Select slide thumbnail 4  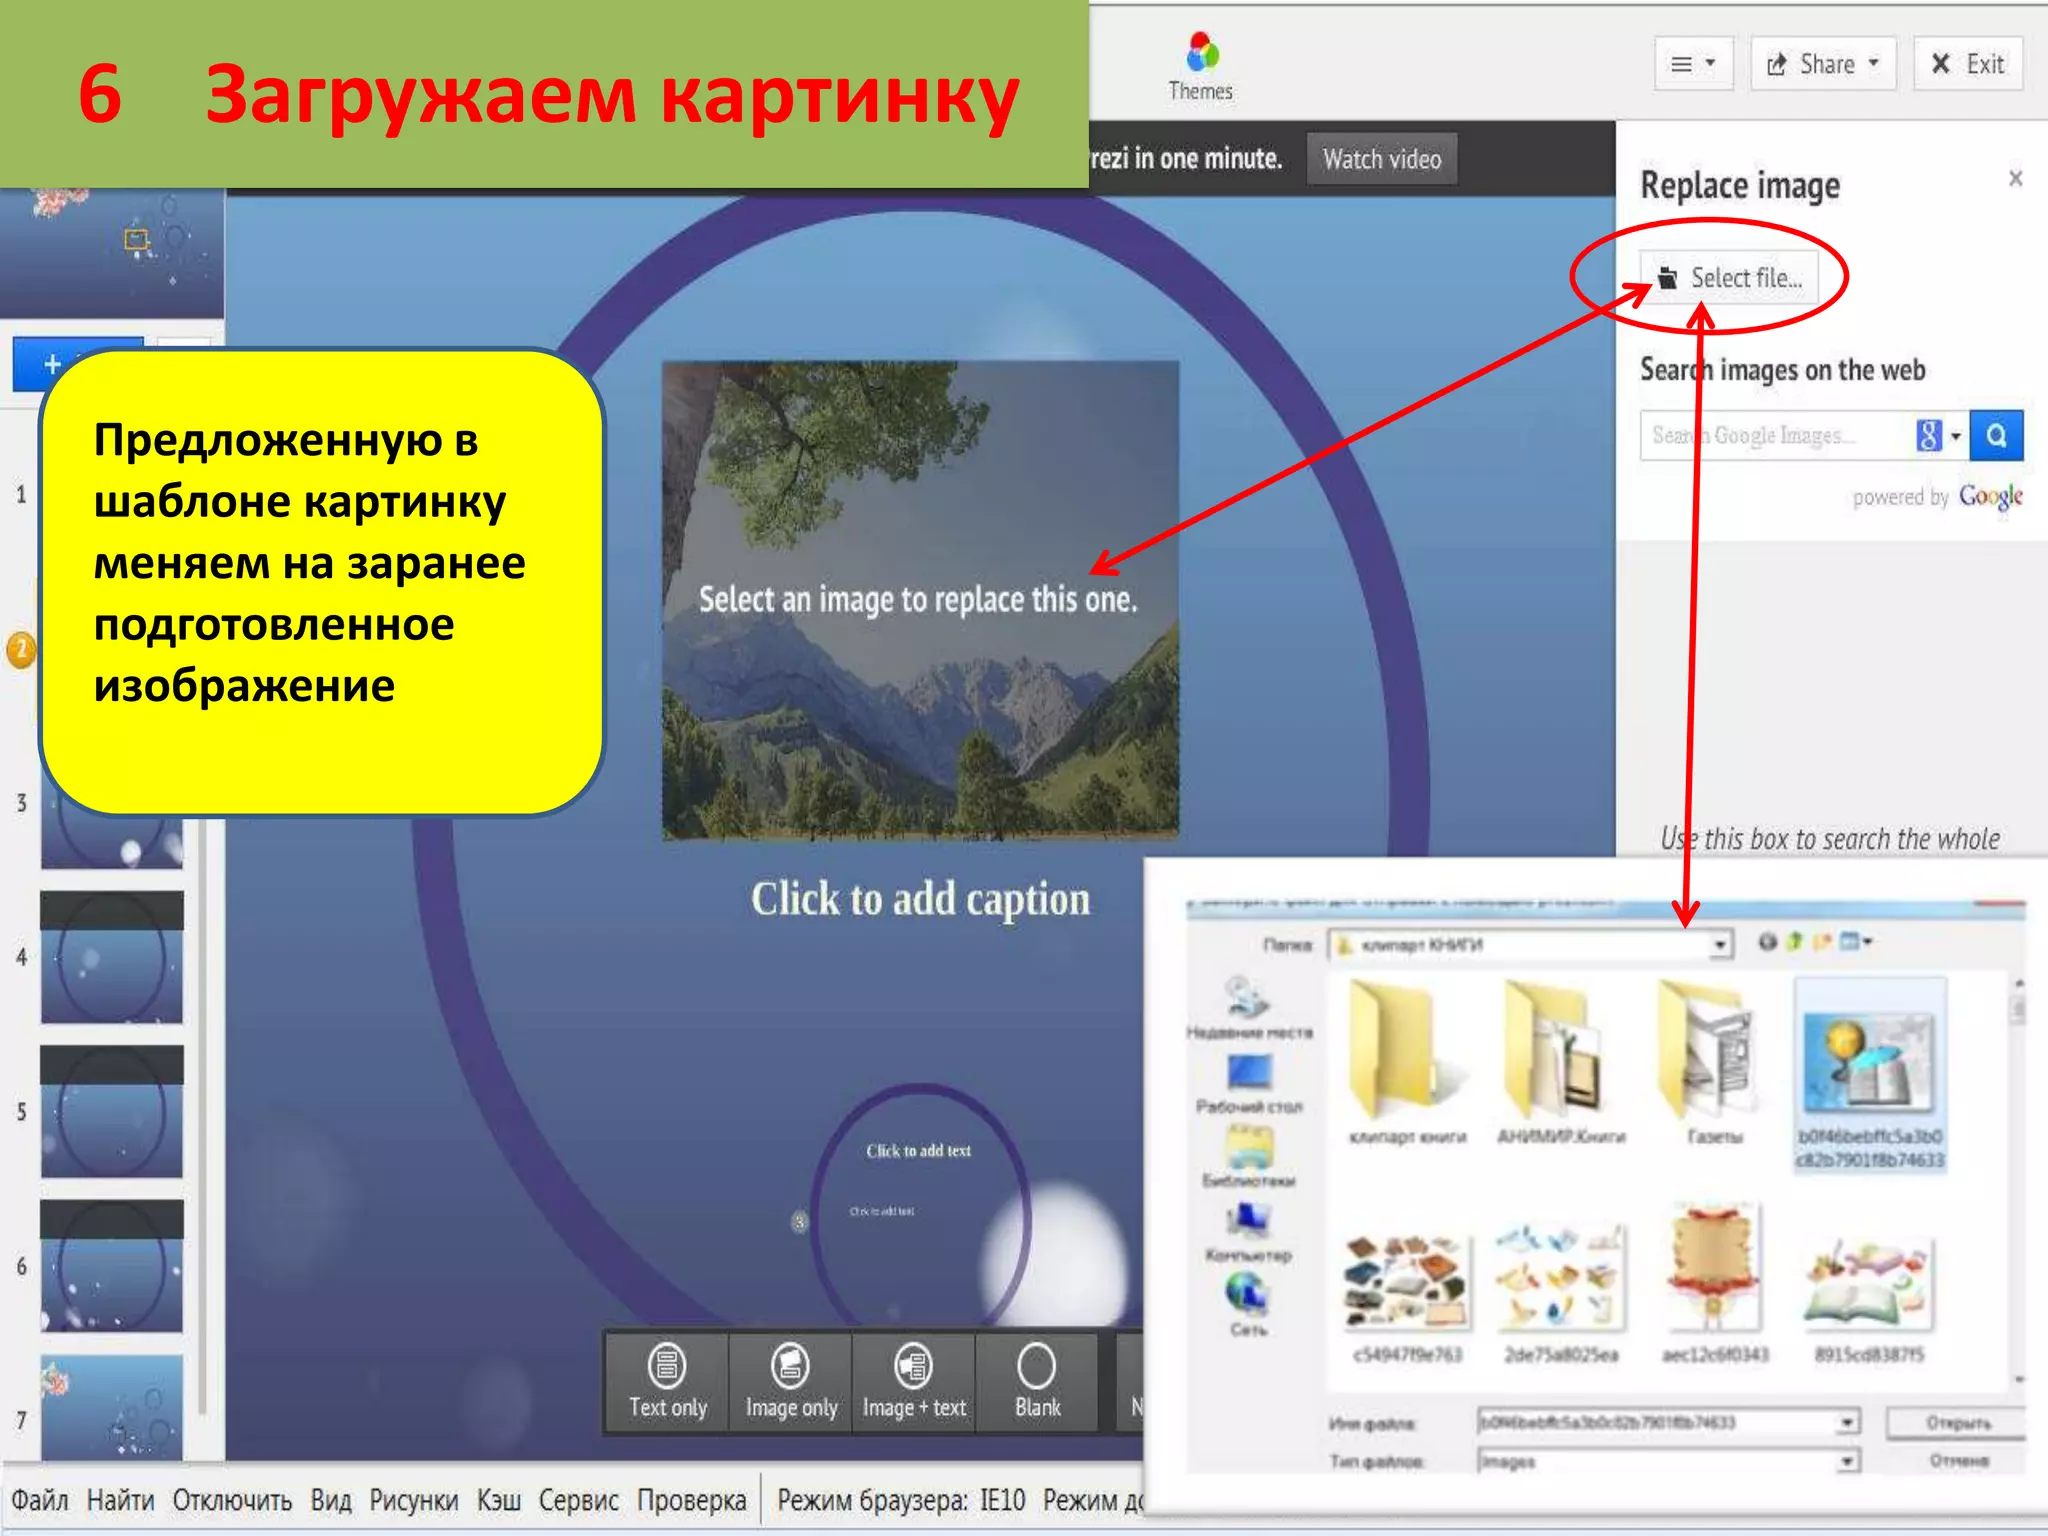pyautogui.click(x=112, y=957)
